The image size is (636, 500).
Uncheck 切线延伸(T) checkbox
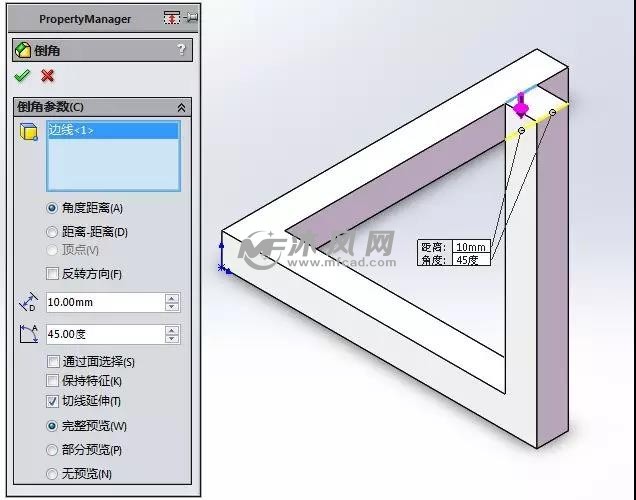[52, 401]
